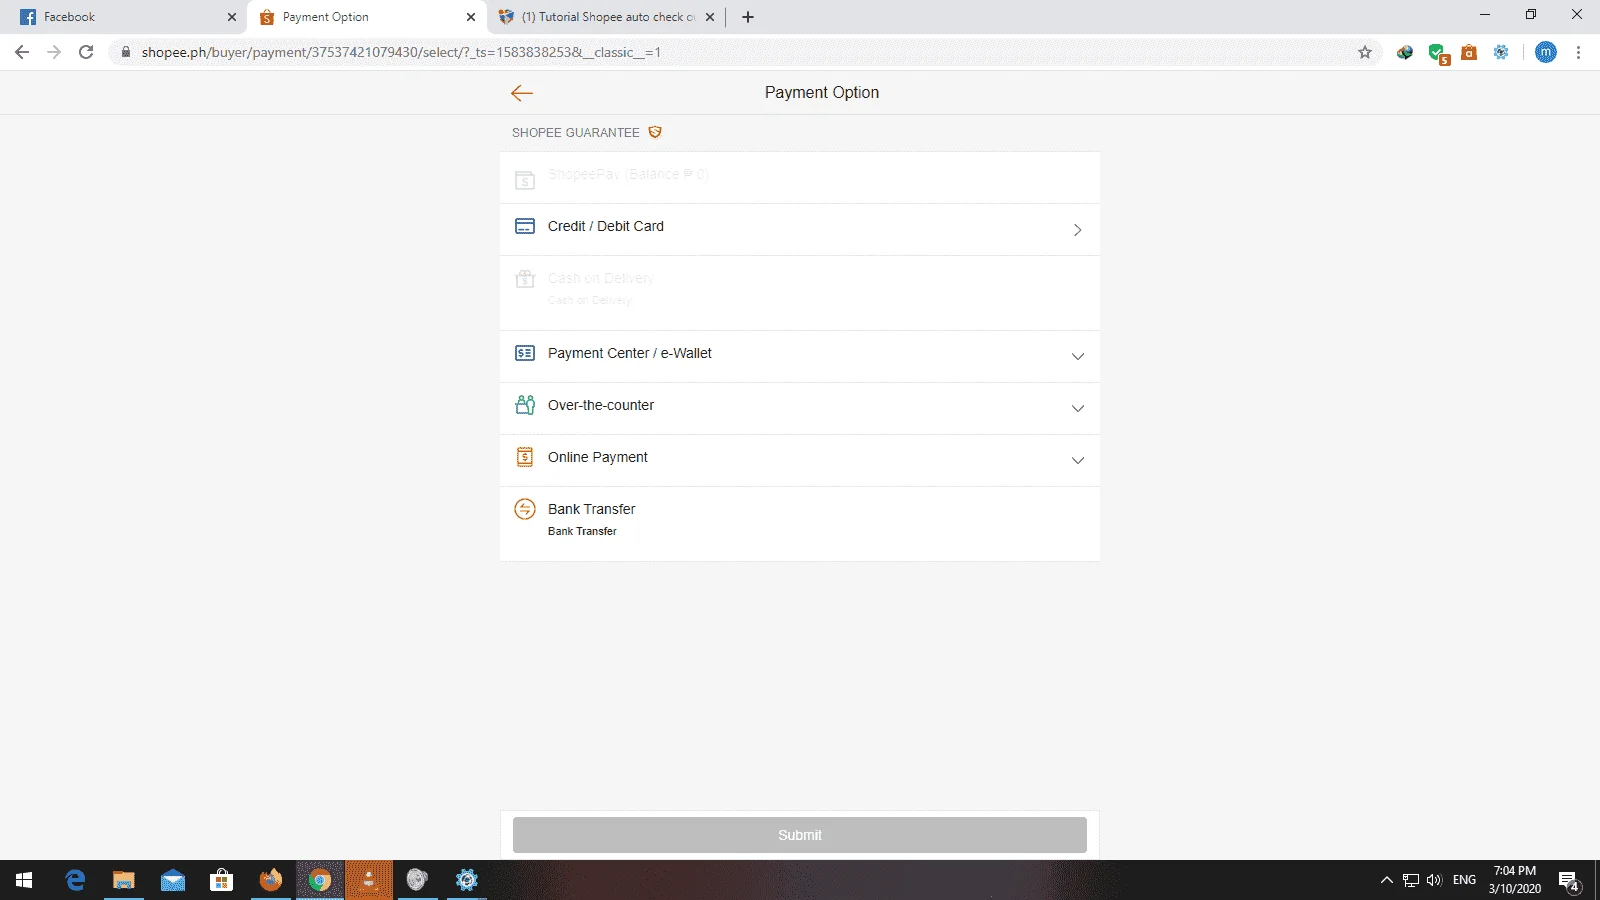
Task: Click the people icon beside Over-the-counter
Action: (525, 405)
